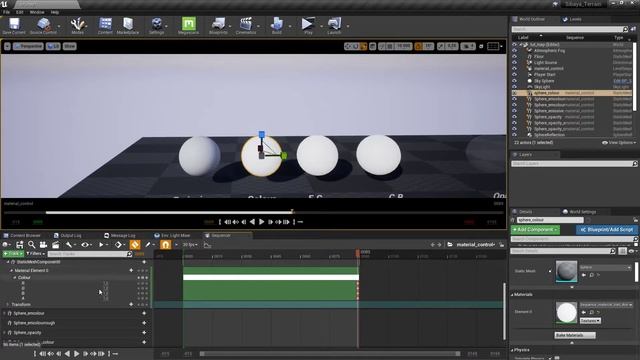Open the File menu
Viewport: 640px width, 360px height.
coord(7,12)
